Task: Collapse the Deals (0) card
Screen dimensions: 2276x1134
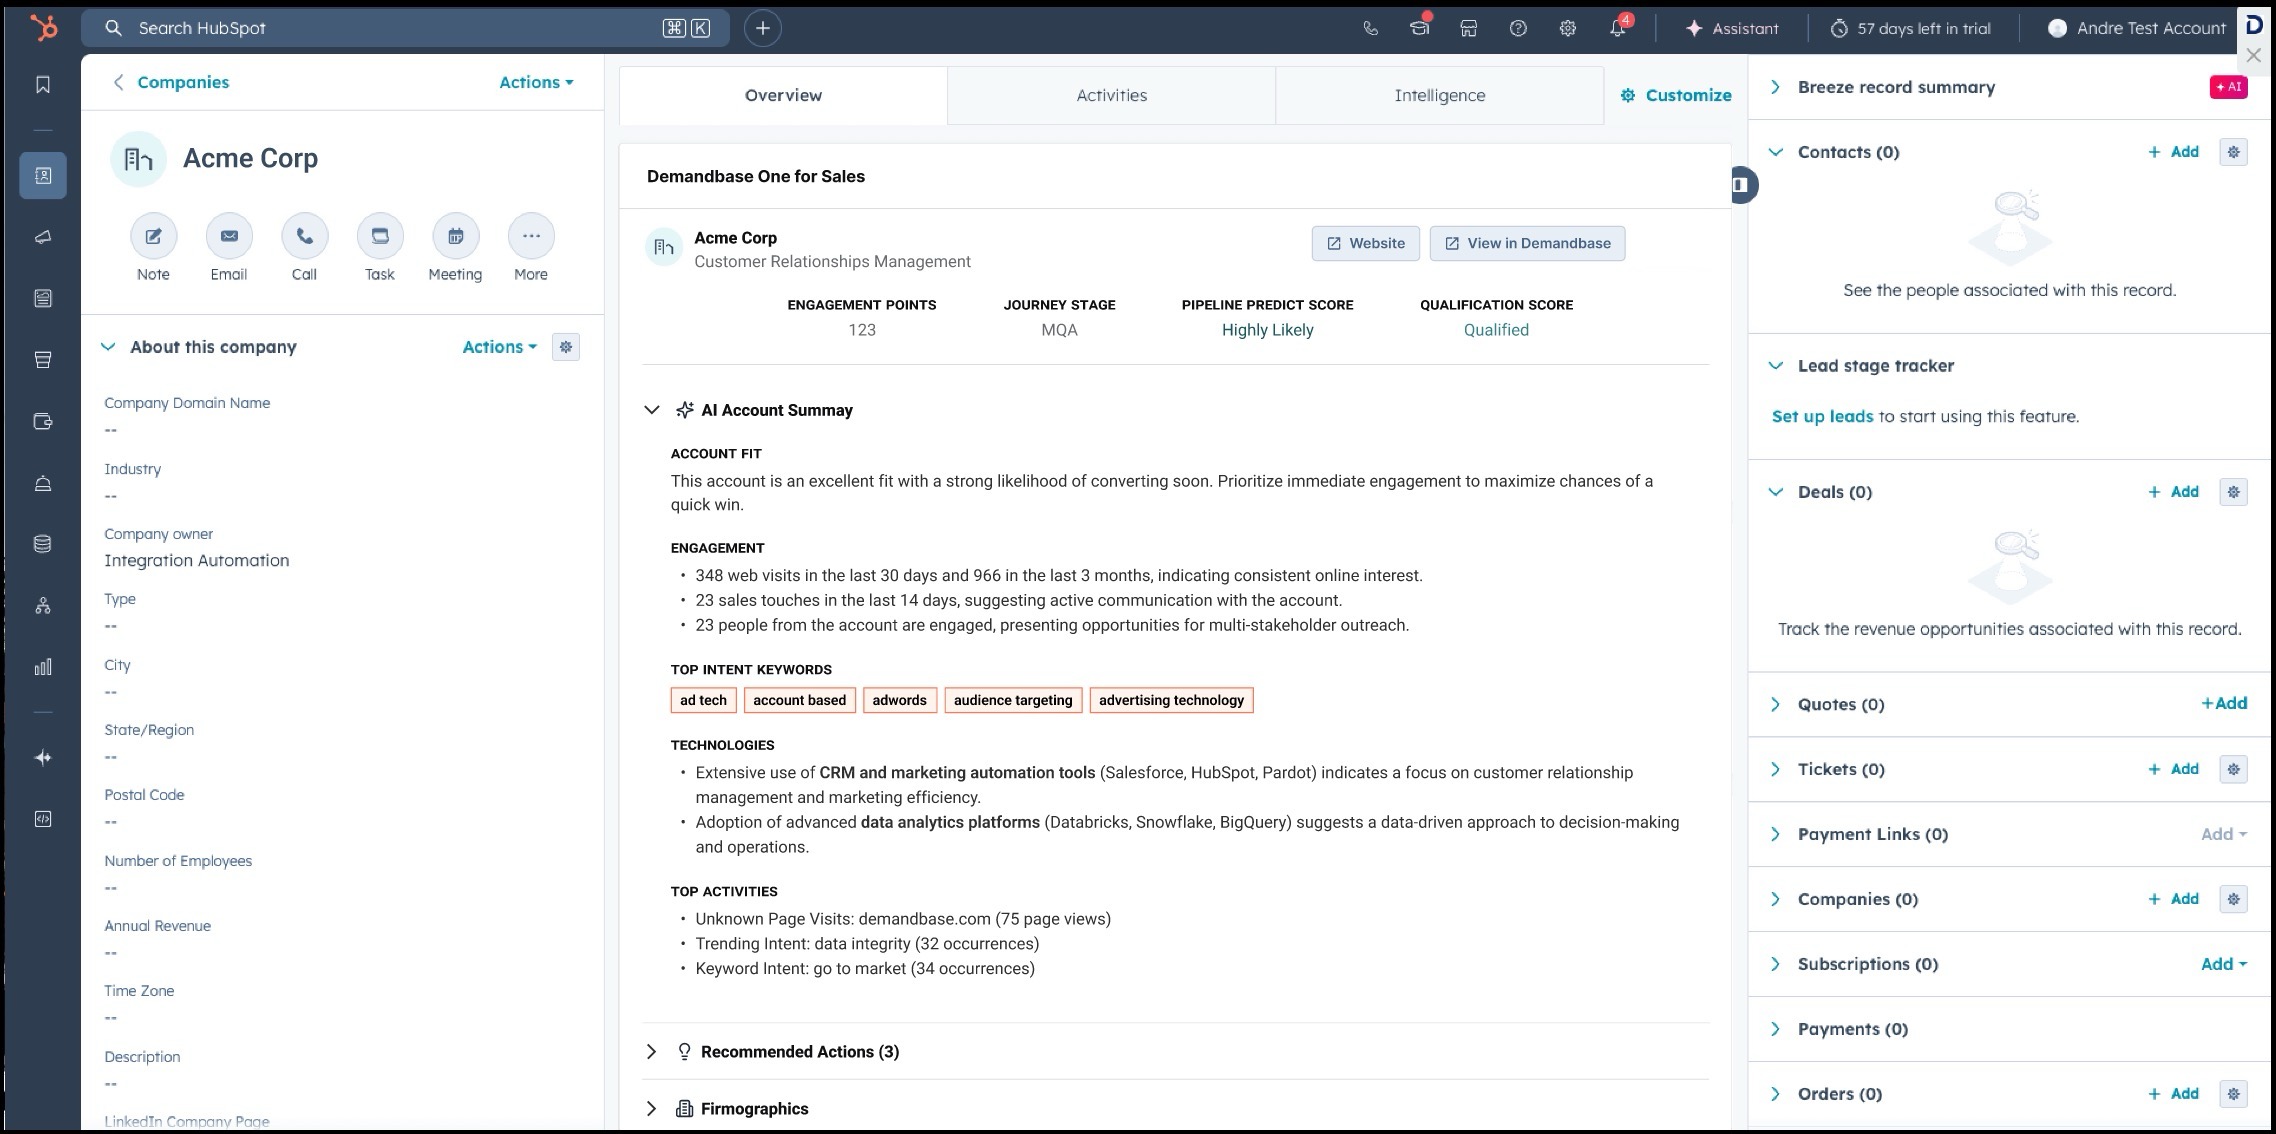Action: tap(1775, 492)
